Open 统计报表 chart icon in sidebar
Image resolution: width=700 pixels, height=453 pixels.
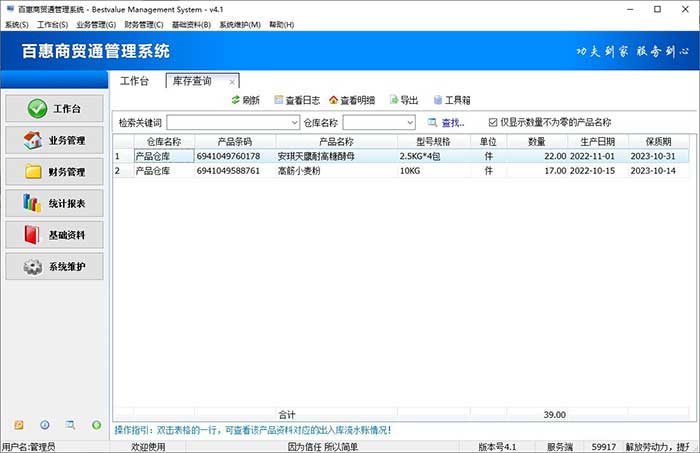click(32, 203)
